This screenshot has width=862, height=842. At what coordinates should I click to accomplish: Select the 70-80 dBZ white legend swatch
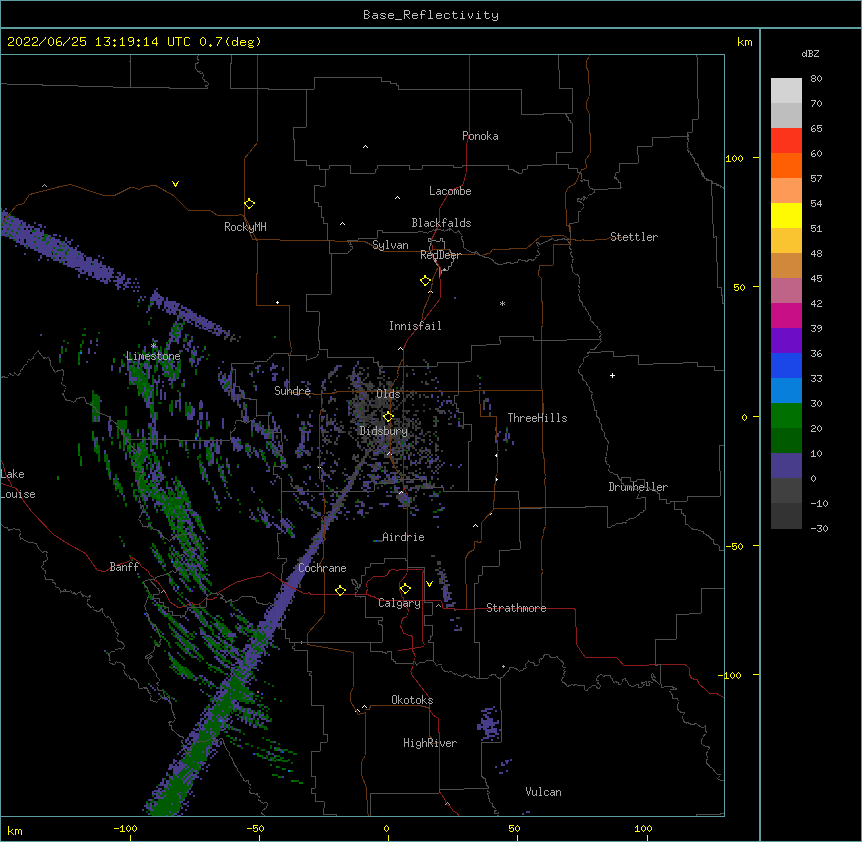click(x=786, y=91)
